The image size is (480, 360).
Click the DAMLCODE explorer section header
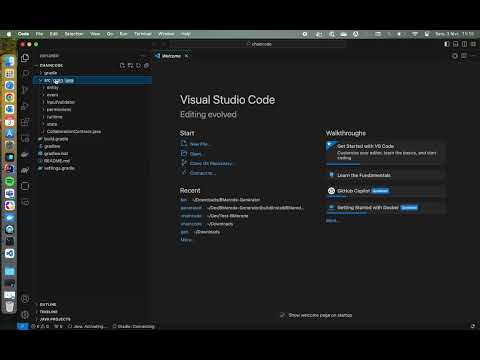(92, 65)
